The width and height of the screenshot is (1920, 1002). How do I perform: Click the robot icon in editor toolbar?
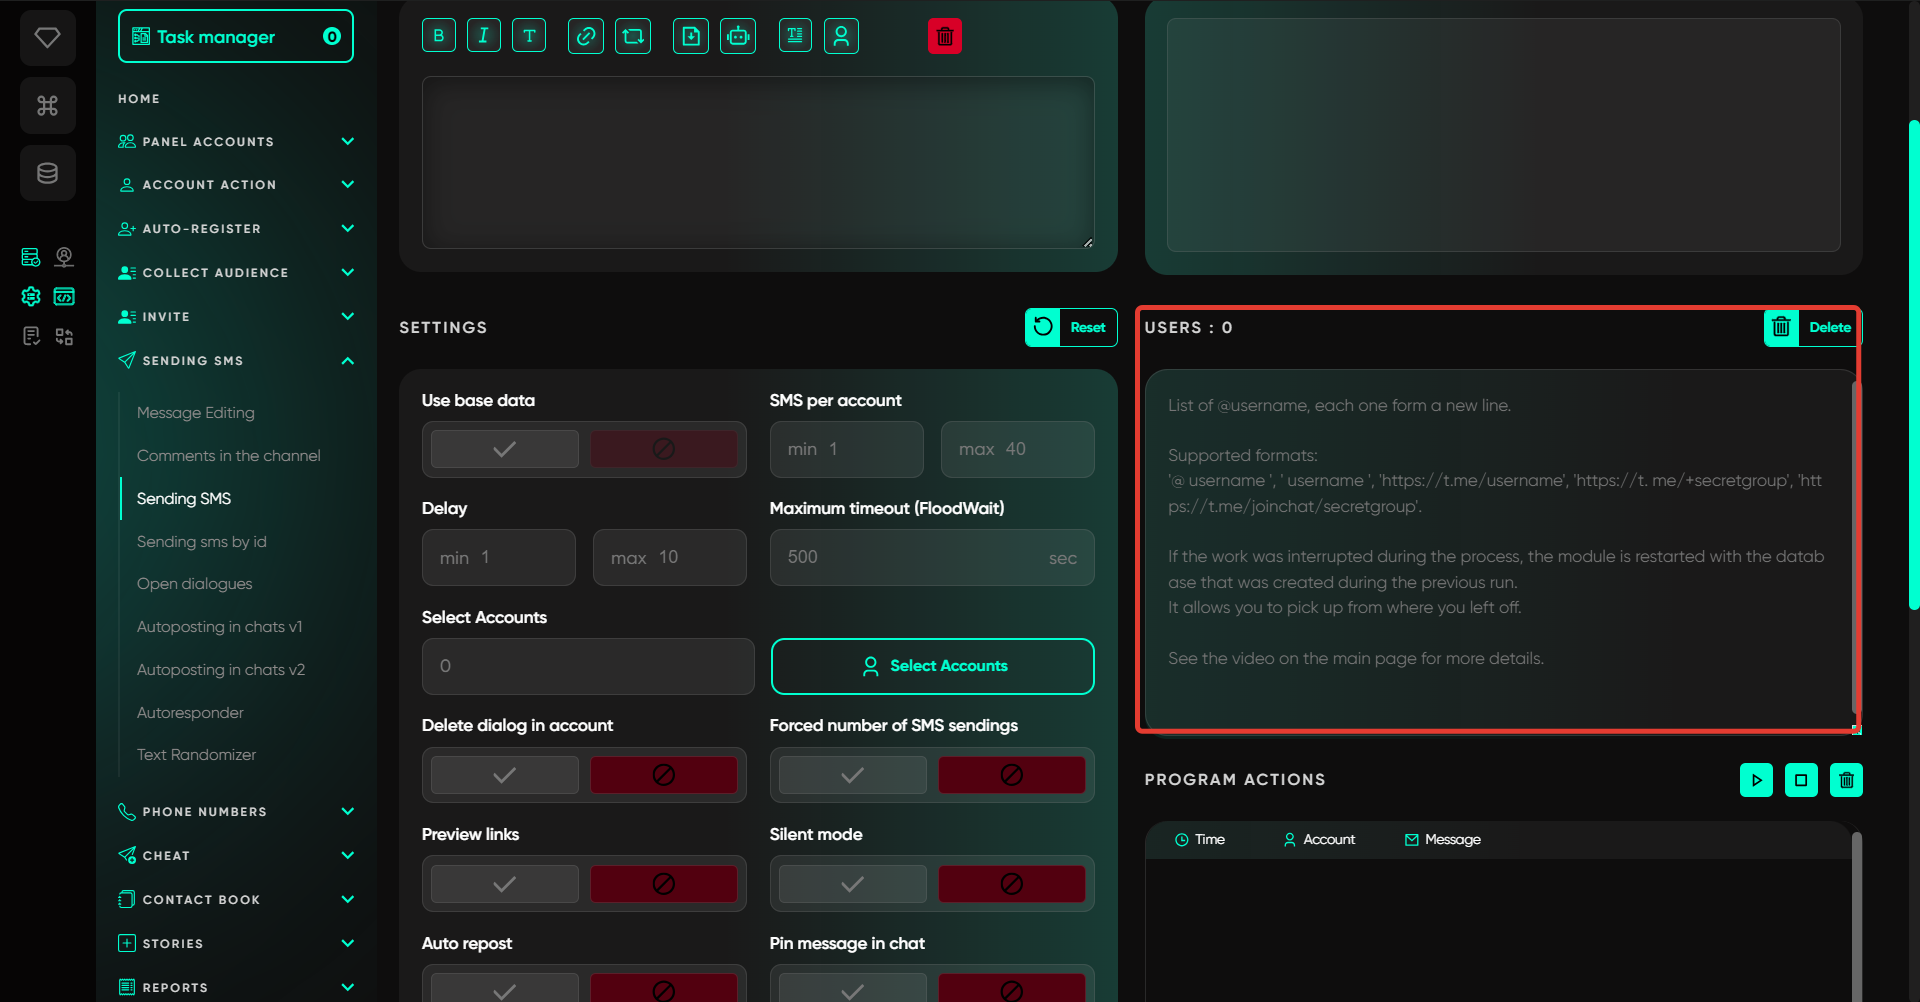coord(738,36)
